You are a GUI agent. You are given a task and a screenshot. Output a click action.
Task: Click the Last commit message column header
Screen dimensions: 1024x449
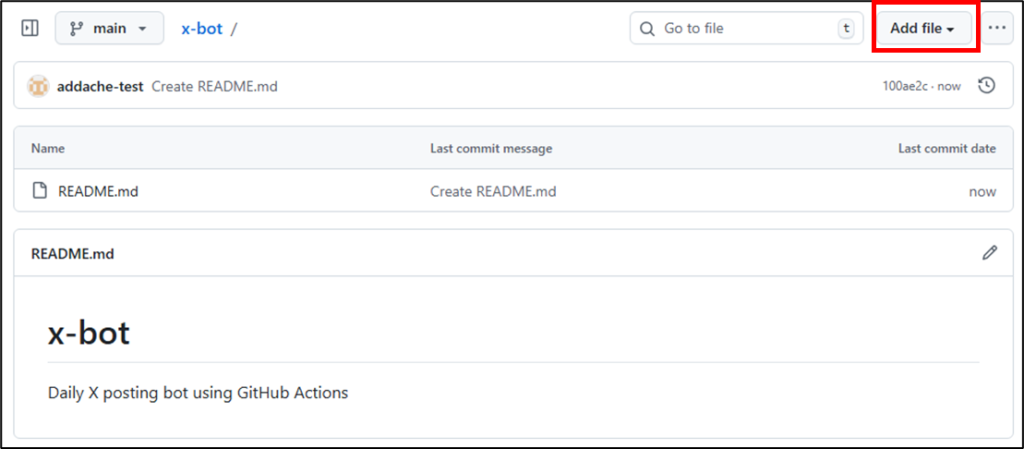click(491, 148)
